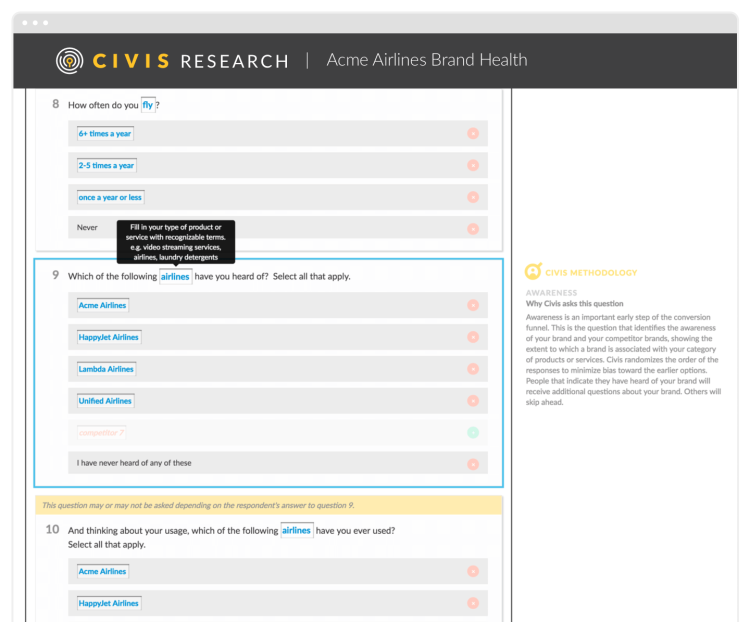Edit the 'airlines' field in question 10
The image size is (750, 622).
coord(297,530)
